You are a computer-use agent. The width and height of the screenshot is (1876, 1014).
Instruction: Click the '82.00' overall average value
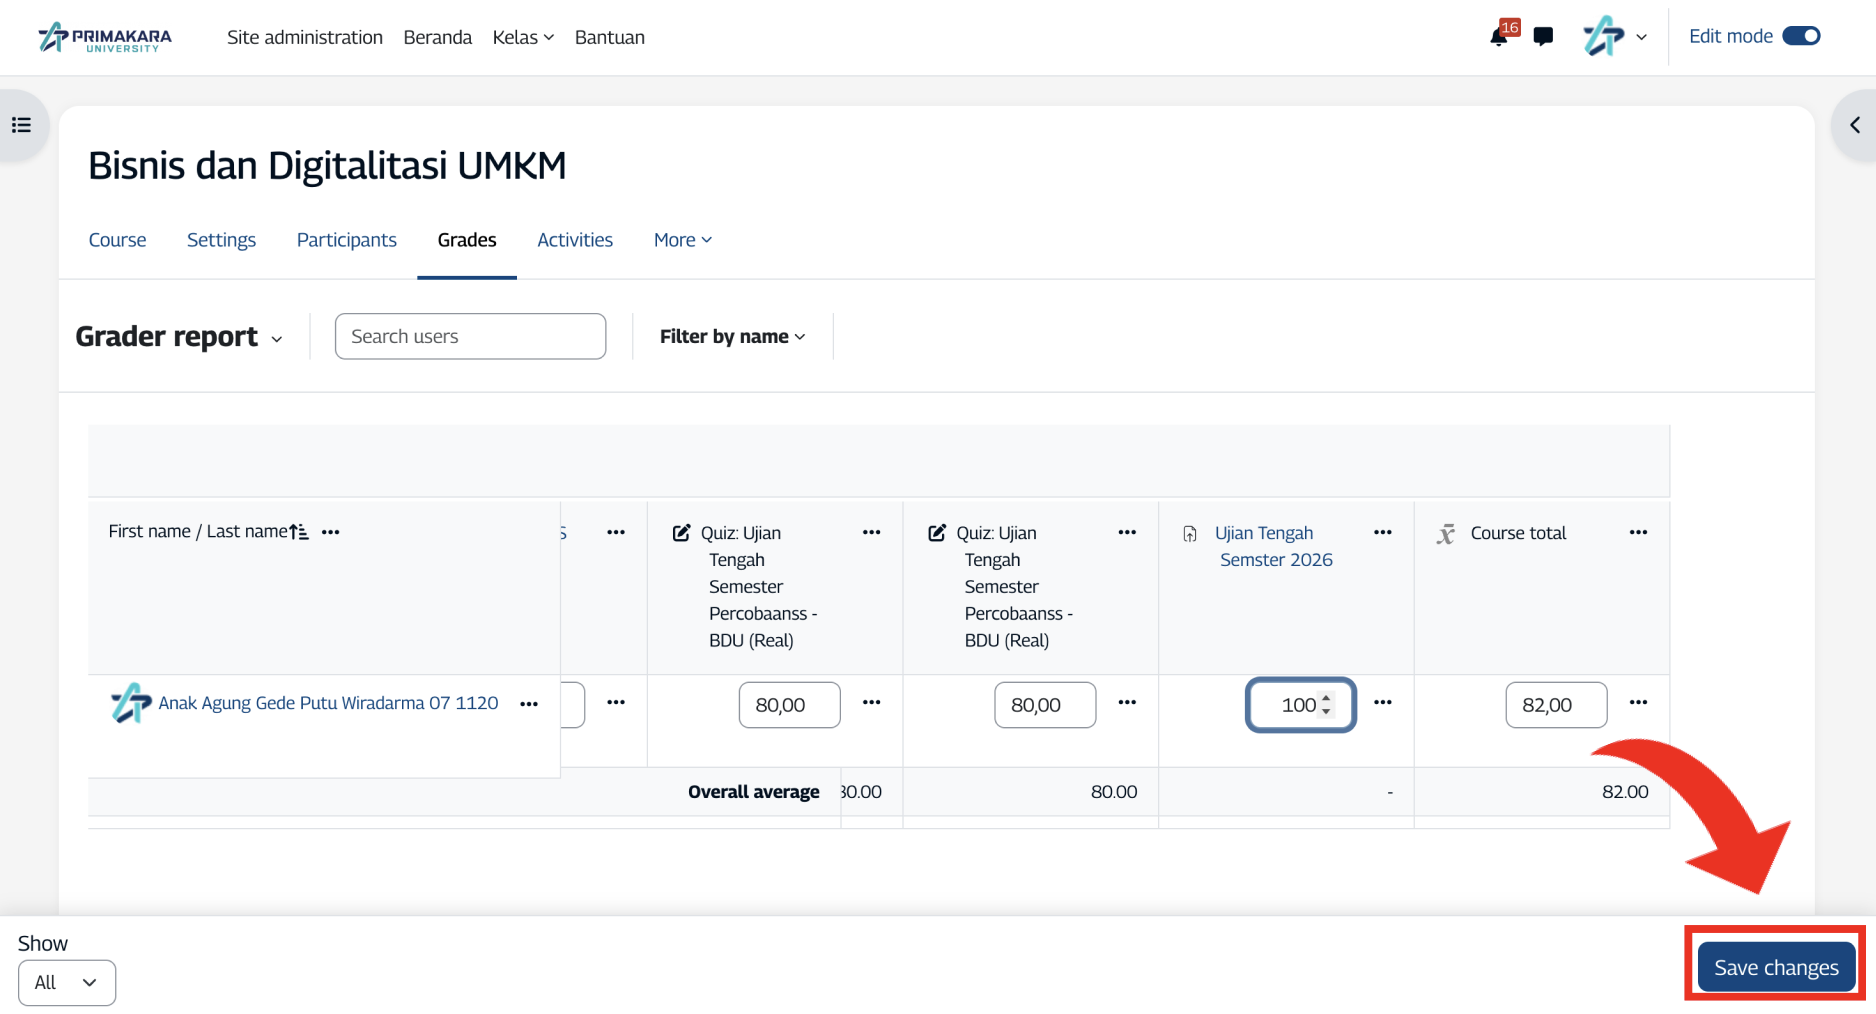(1625, 792)
